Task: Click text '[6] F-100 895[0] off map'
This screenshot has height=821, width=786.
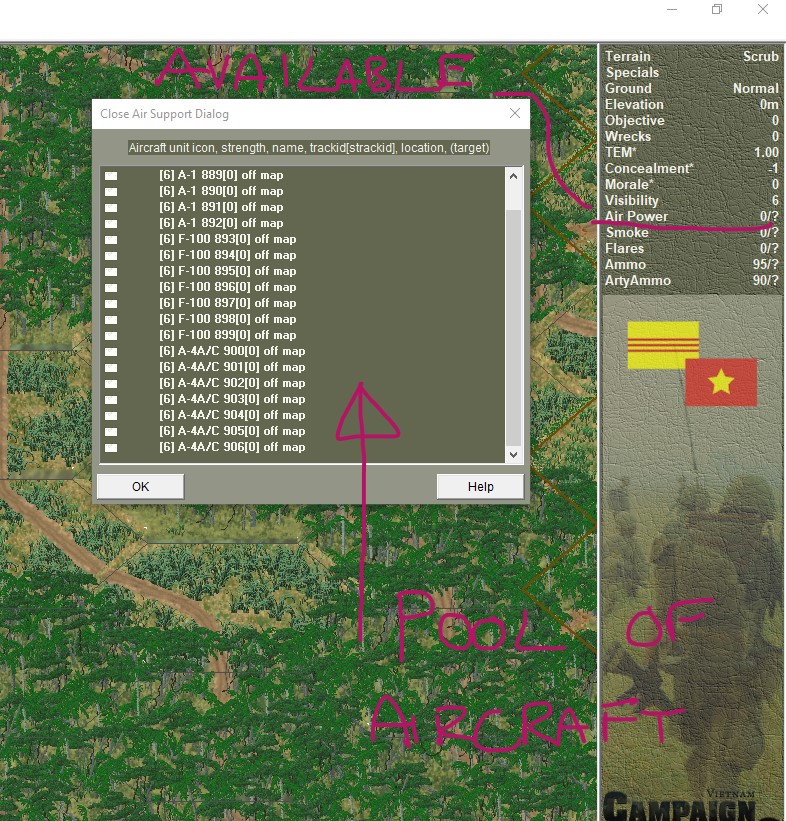Action: (228, 271)
